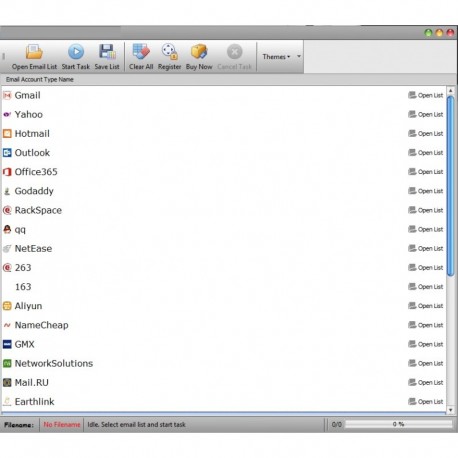Select the NetworkSolutions row icon

point(7,363)
